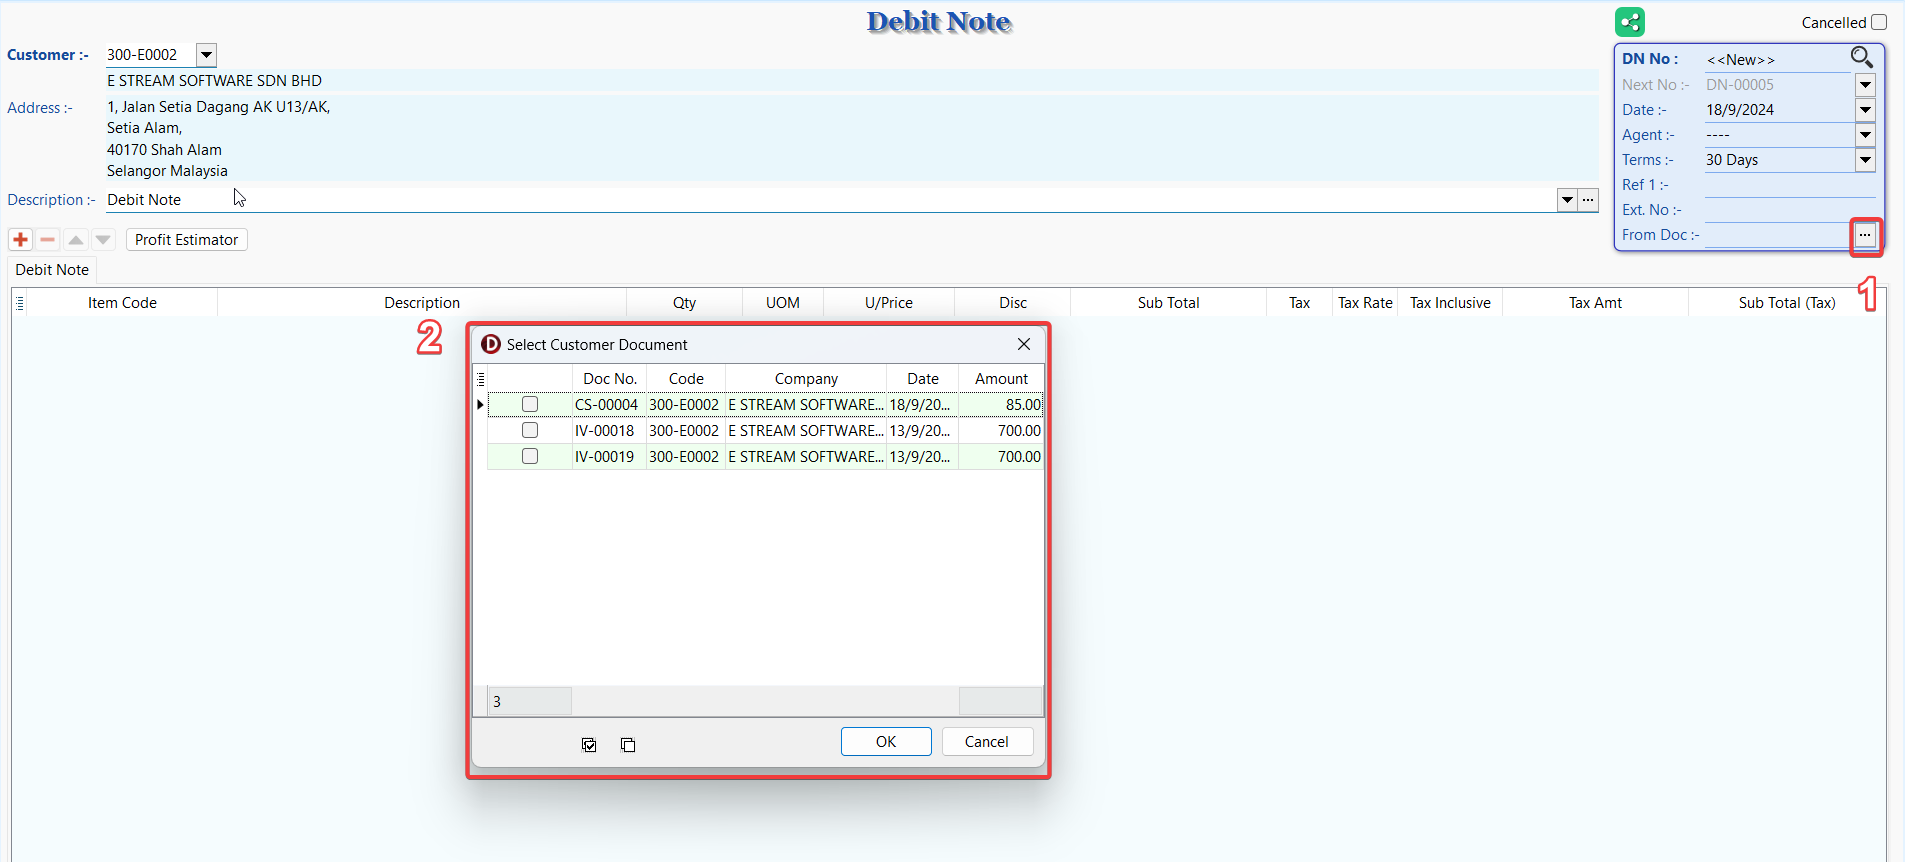Click the uncheck all icon in dialog

[628, 745]
